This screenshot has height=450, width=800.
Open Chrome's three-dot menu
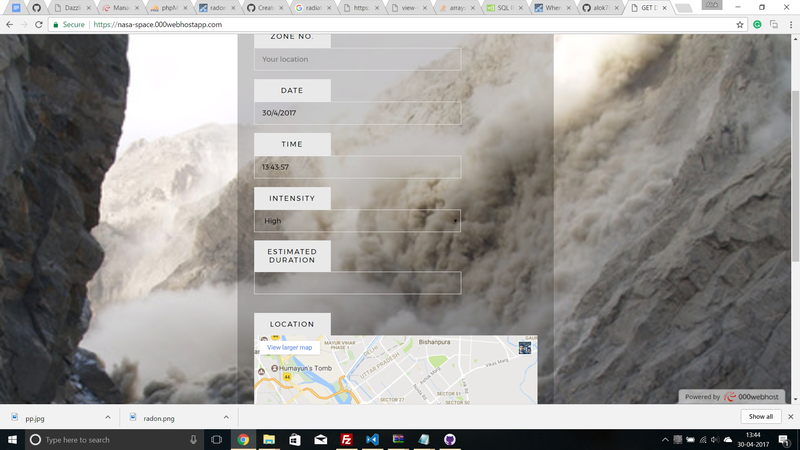[x=790, y=24]
